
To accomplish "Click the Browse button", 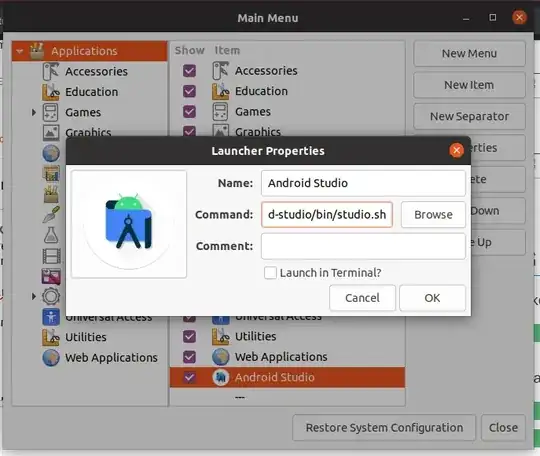I will [x=433, y=215].
